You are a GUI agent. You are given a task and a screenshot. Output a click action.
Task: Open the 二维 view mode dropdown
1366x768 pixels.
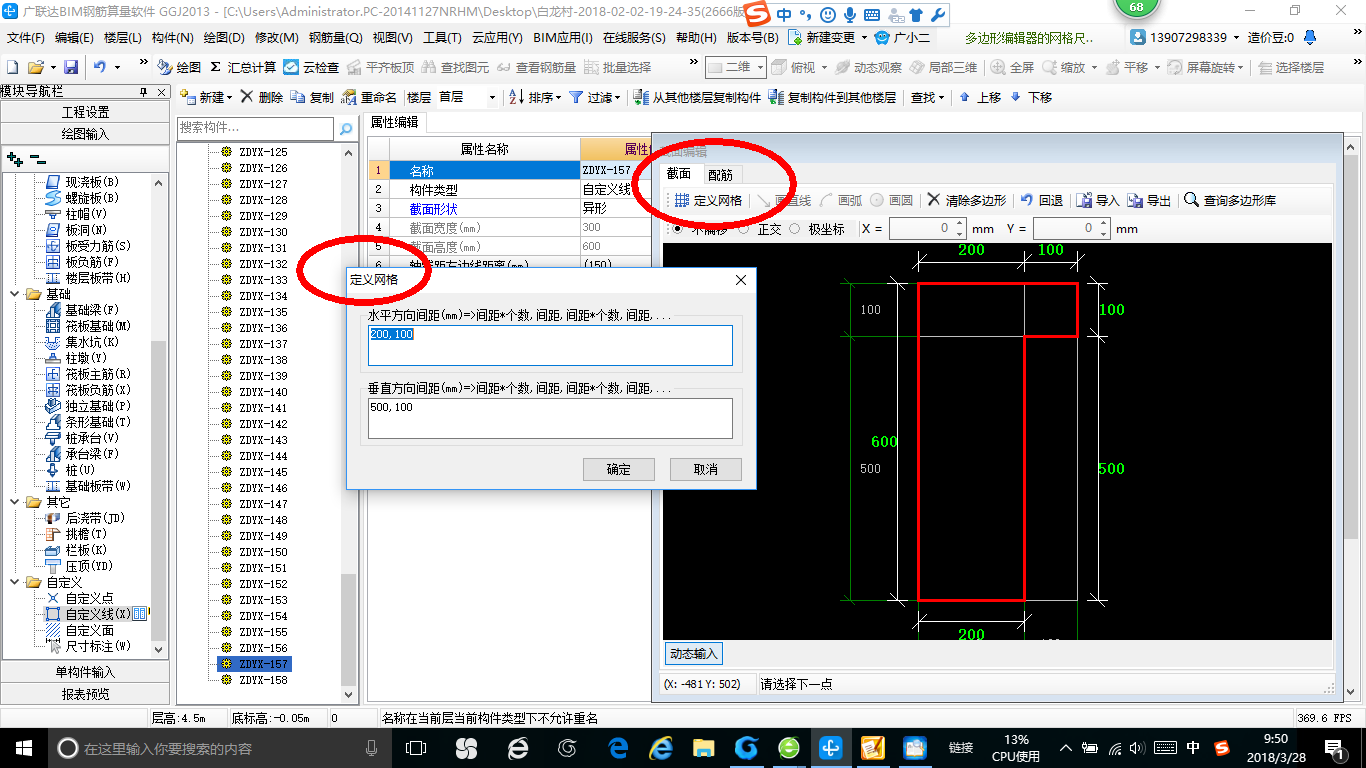point(761,67)
